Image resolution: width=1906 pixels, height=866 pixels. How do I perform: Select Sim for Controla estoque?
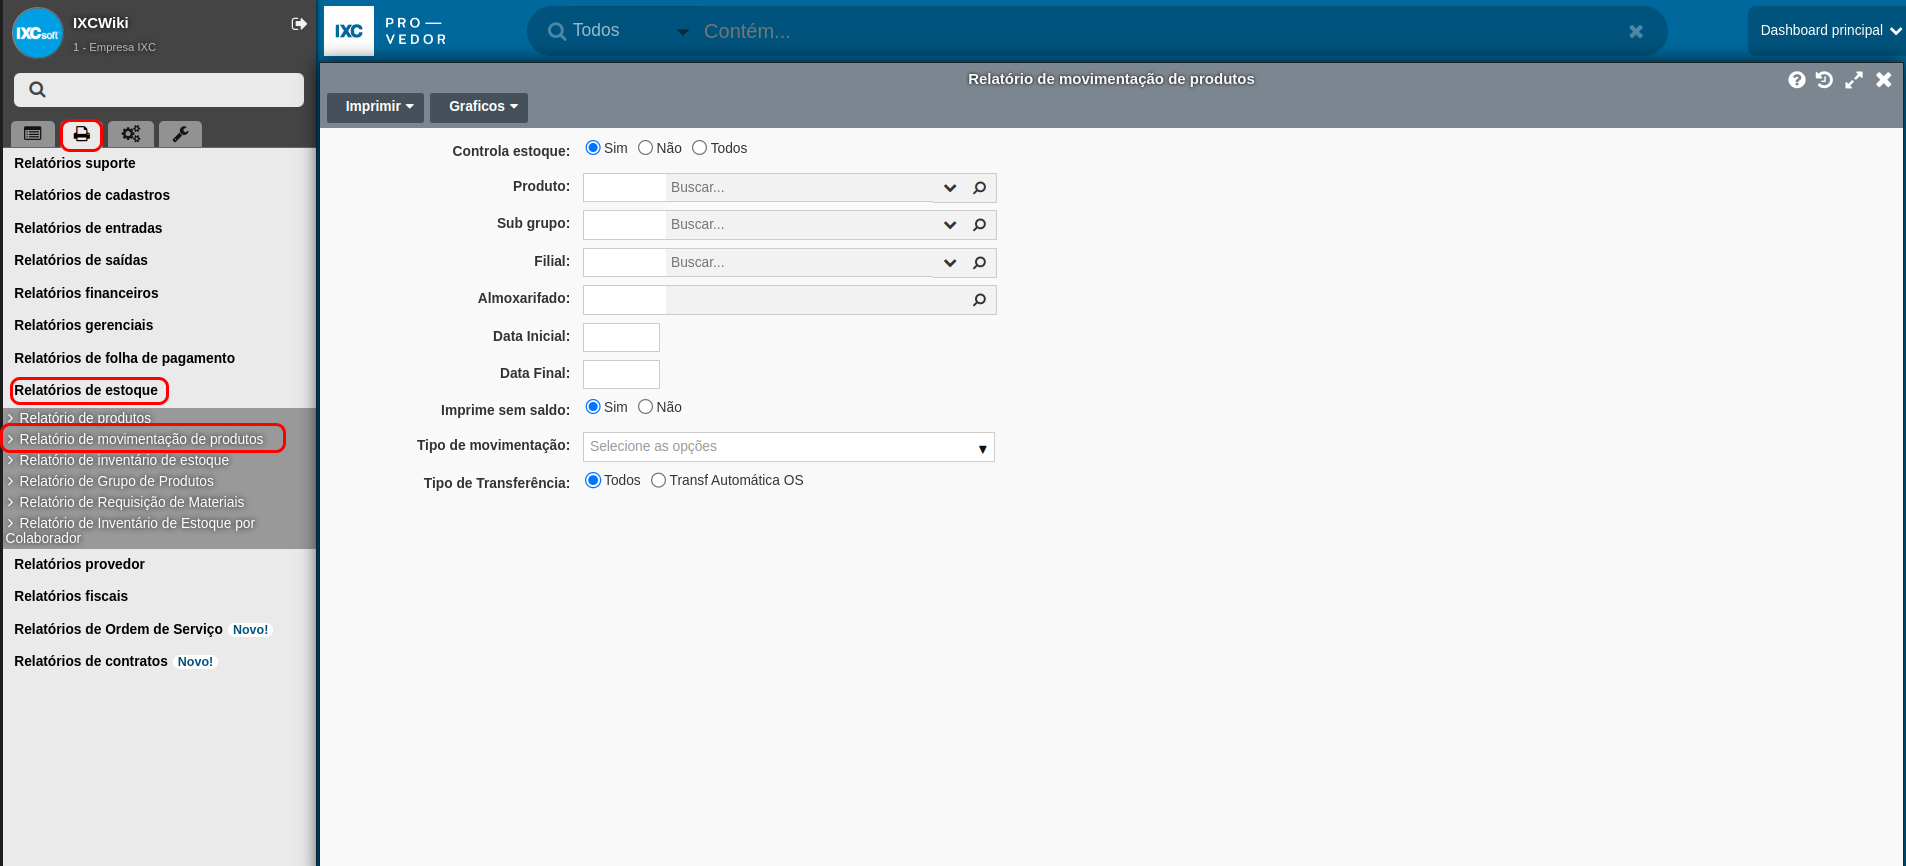pyautogui.click(x=593, y=148)
